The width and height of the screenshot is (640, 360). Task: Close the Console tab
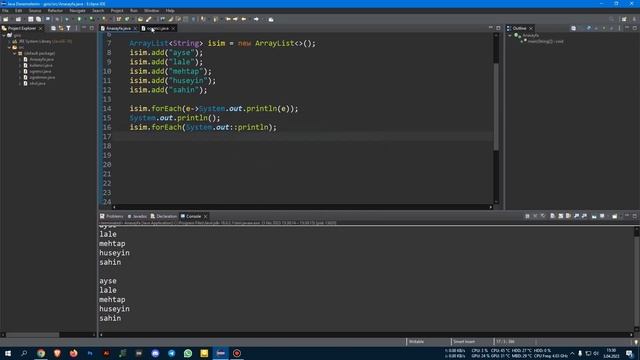click(205, 216)
